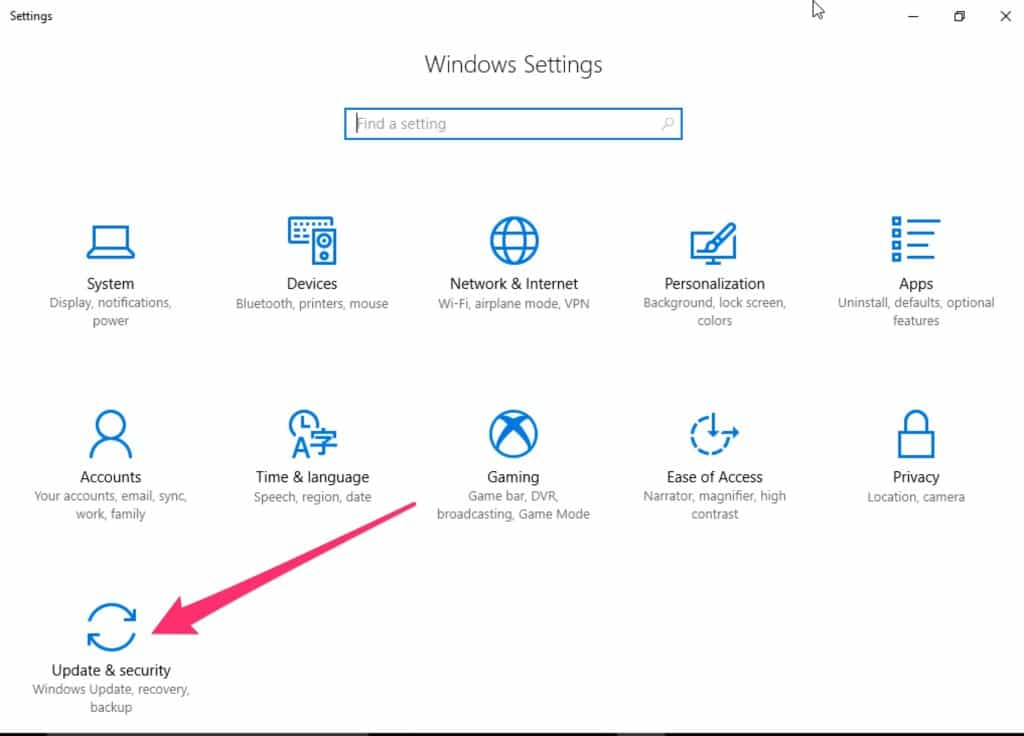
Task: Click the search magnifier icon
Action: [x=667, y=123]
